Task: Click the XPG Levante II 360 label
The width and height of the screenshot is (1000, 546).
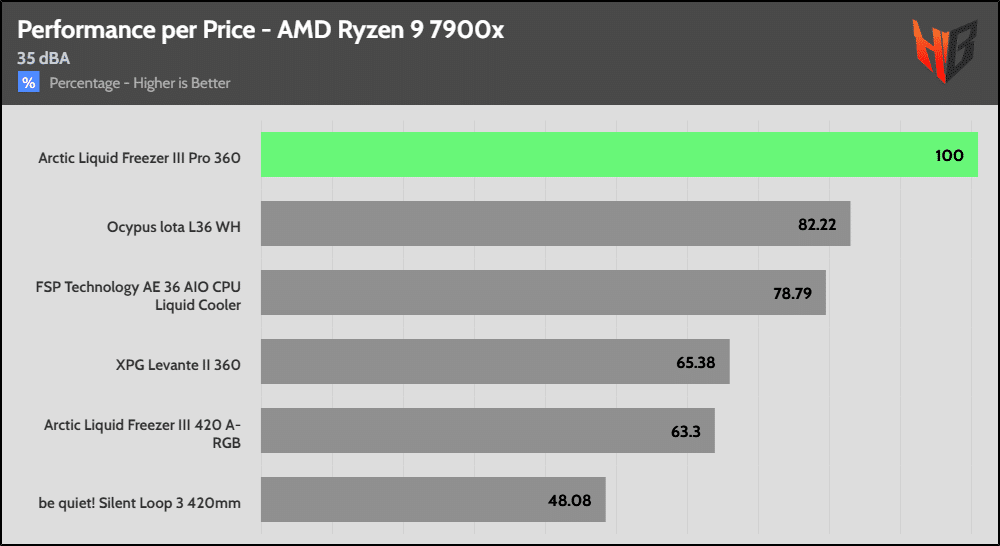Action: (x=178, y=364)
